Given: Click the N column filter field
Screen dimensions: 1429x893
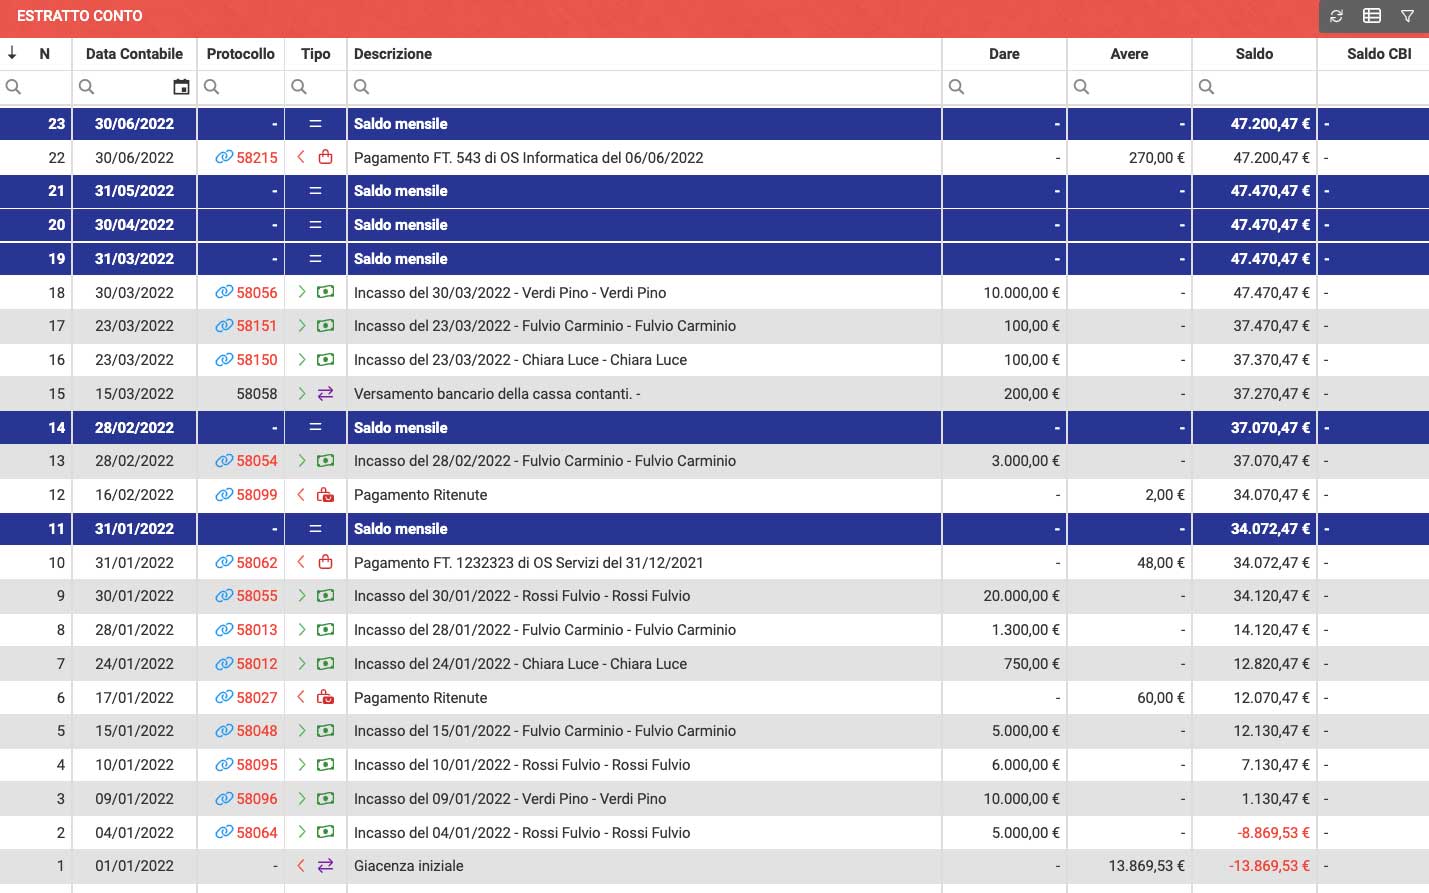Looking at the screenshot, I should (x=36, y=87).
